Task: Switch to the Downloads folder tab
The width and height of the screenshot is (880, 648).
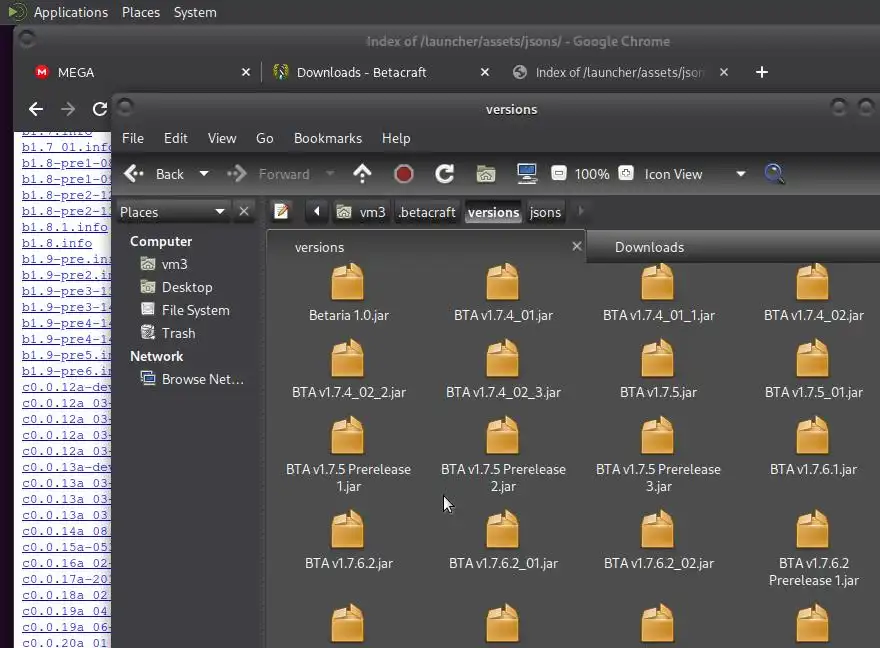Action: 649,247
